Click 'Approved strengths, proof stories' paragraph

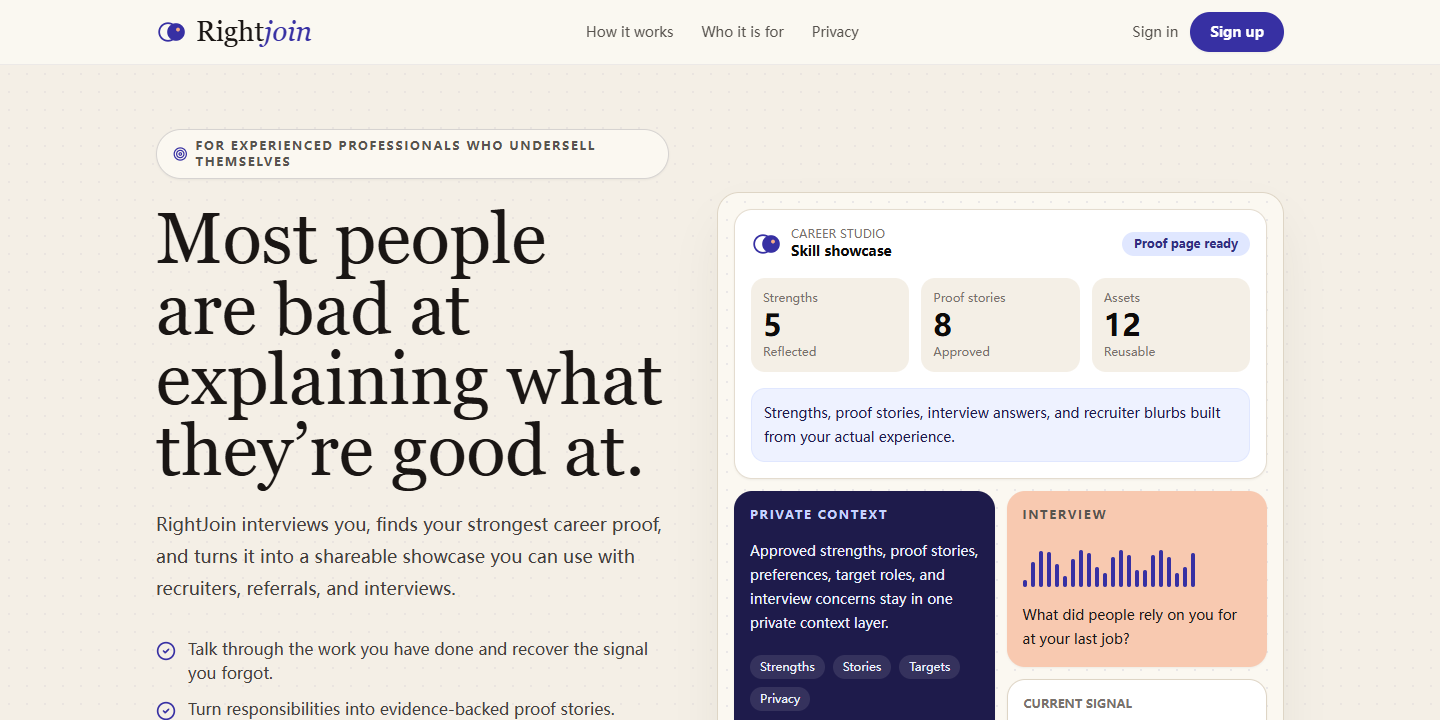point(864,587)
